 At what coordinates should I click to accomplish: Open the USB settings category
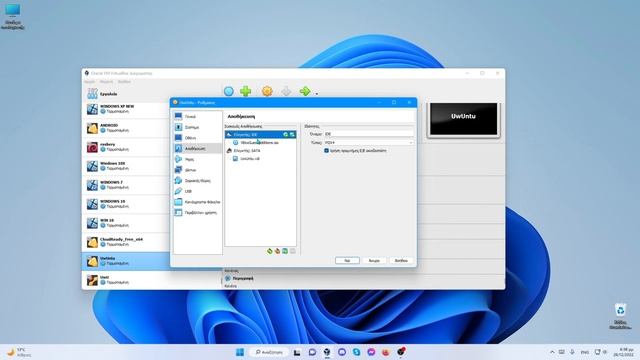198,191
